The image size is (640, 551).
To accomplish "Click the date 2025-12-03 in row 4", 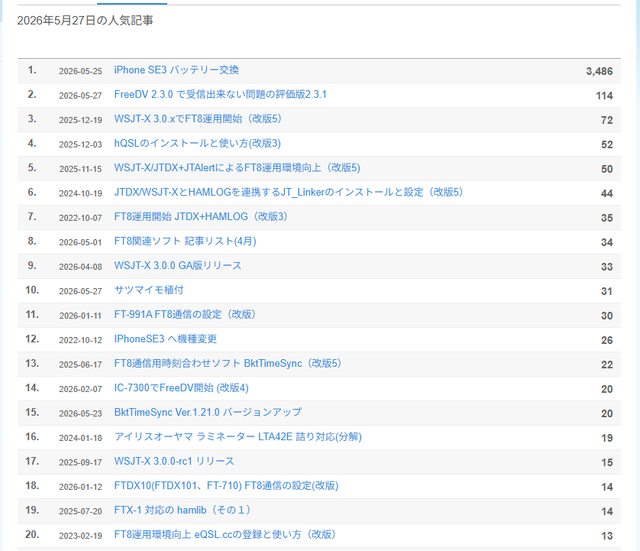I will 80,145.
